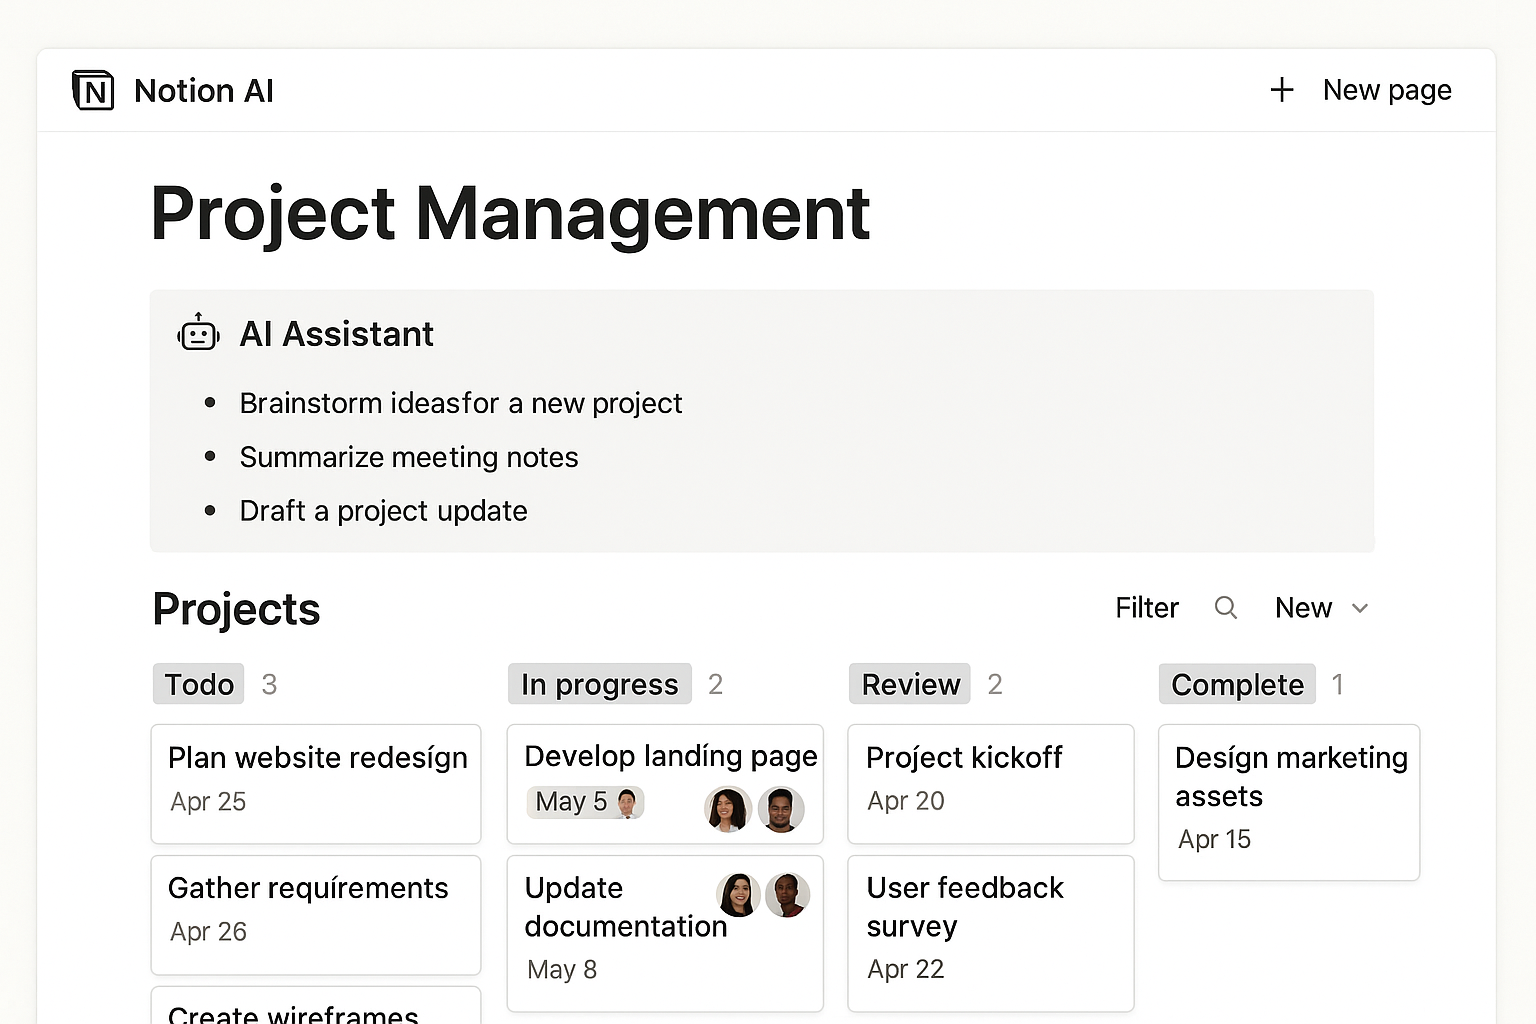Click Brainstorm ideas for a new project
This screenshot has width=1536, height=1024.
[460, 403]
